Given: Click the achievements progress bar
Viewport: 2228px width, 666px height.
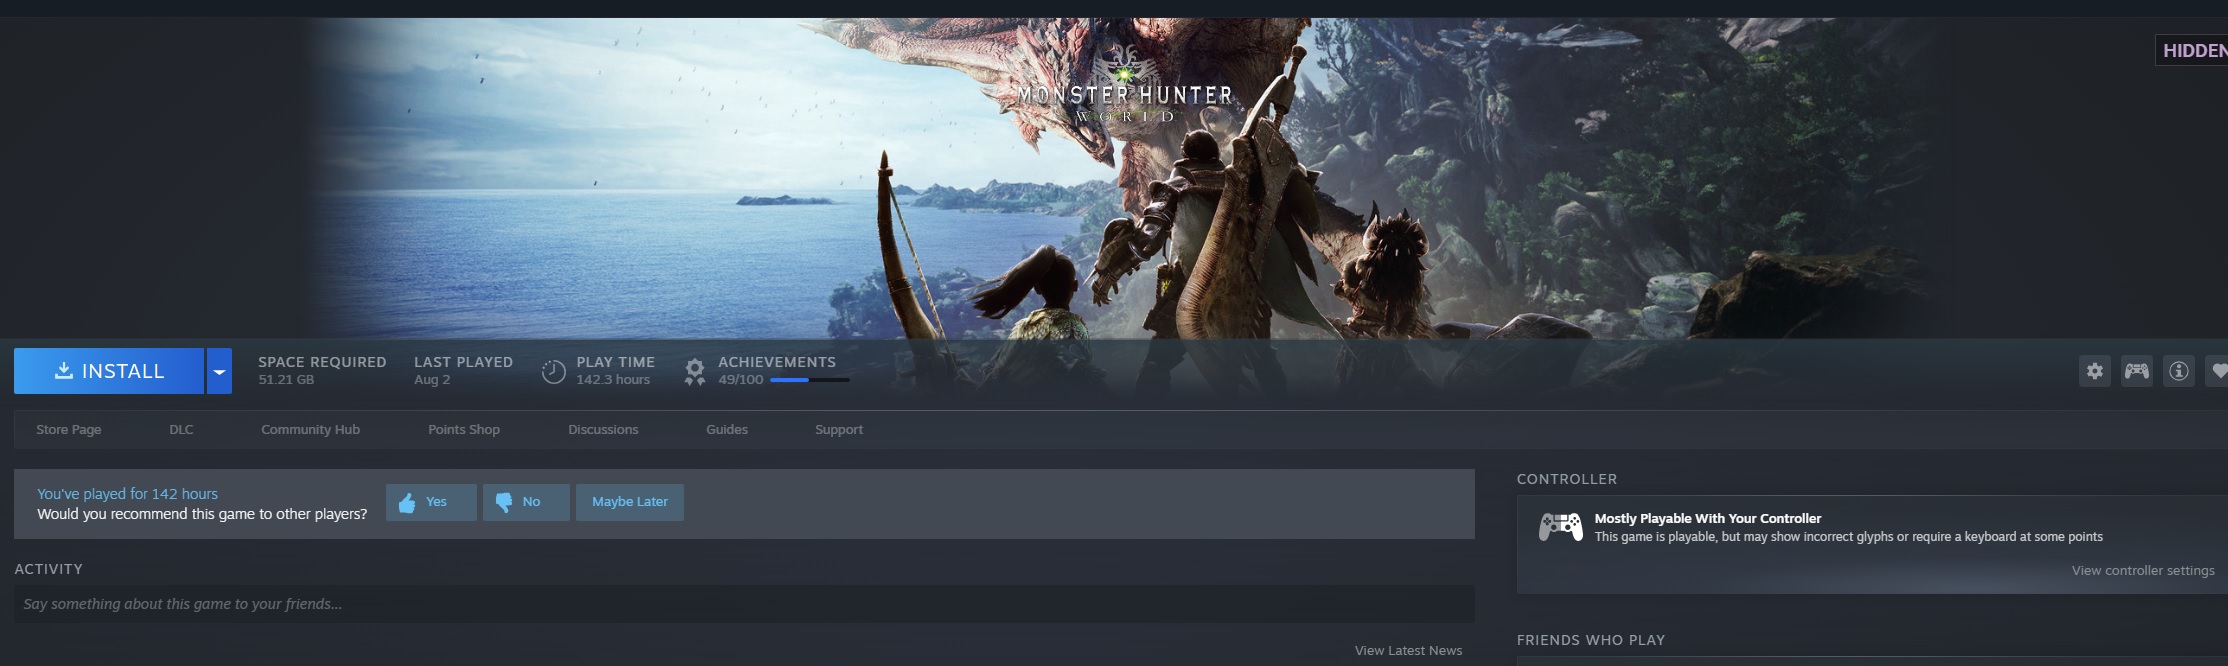Looking at the screenshot, I should (x=810, y=380).
